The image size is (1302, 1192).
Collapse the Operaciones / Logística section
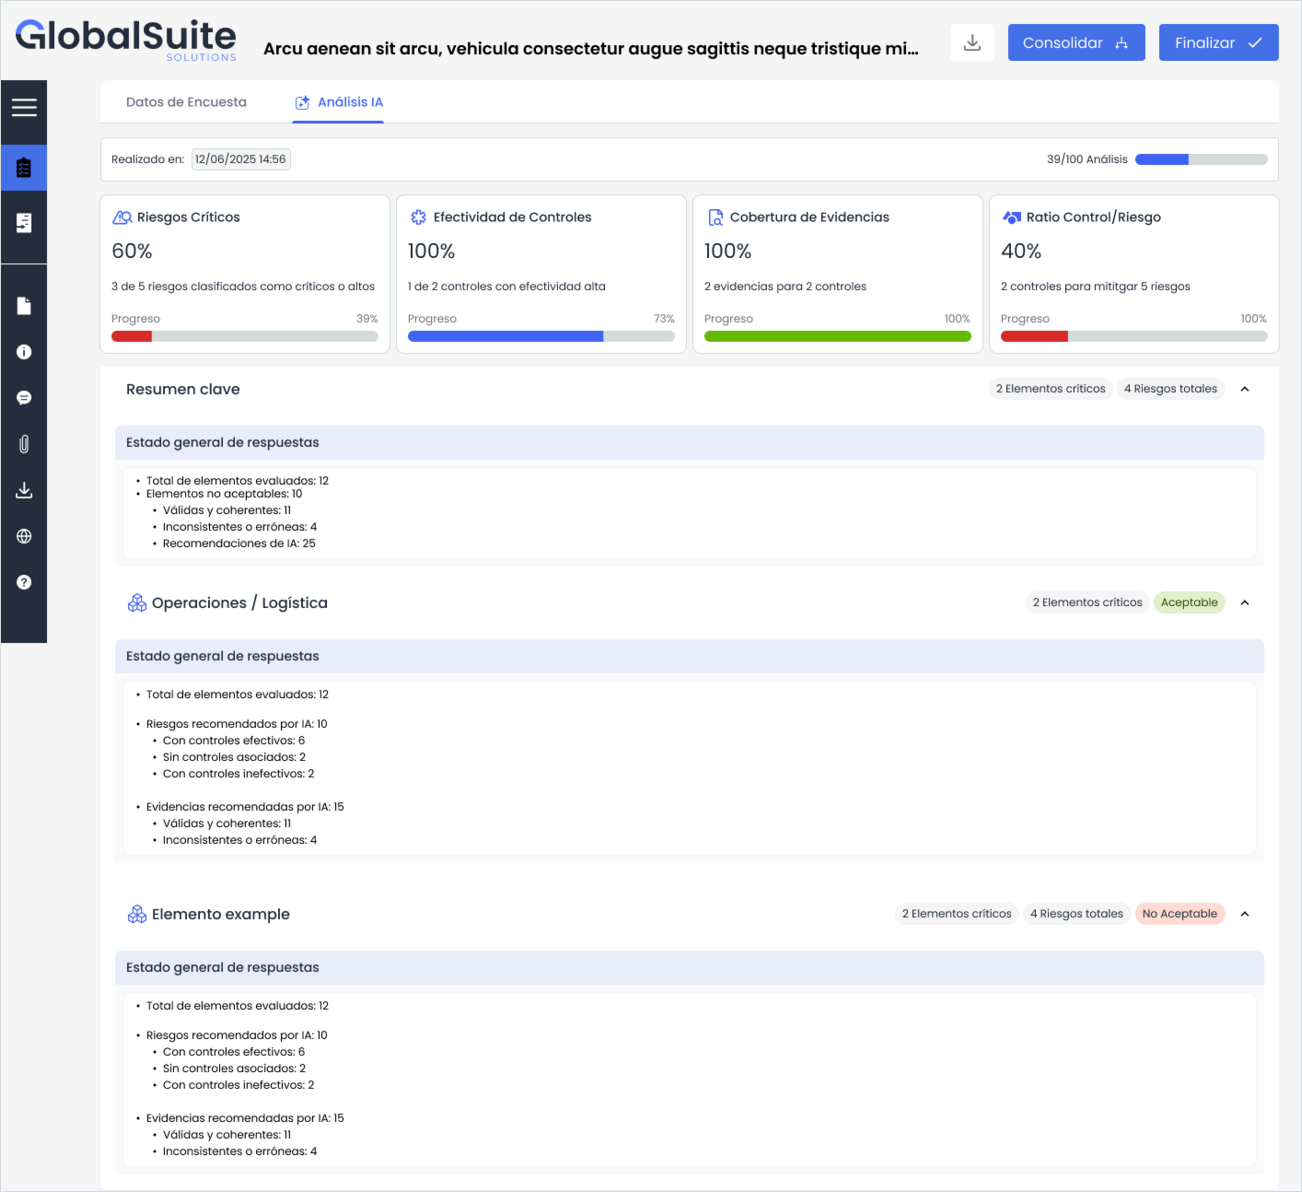1245,603
